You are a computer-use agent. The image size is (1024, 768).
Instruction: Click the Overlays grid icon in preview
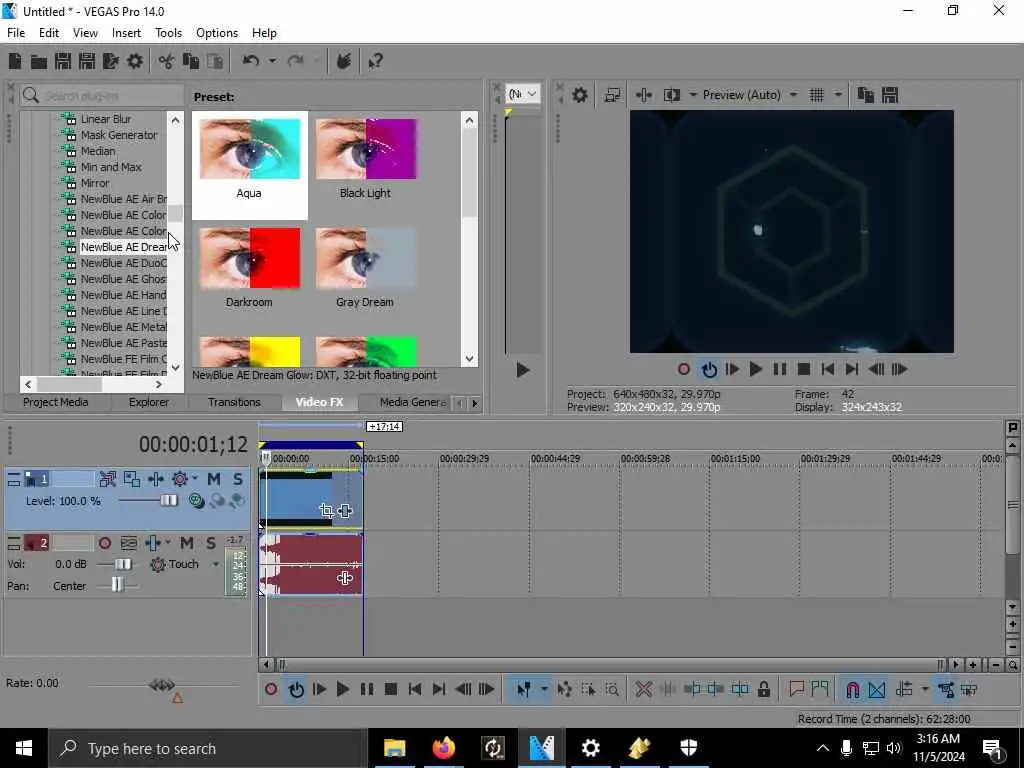tap(816, 95)
